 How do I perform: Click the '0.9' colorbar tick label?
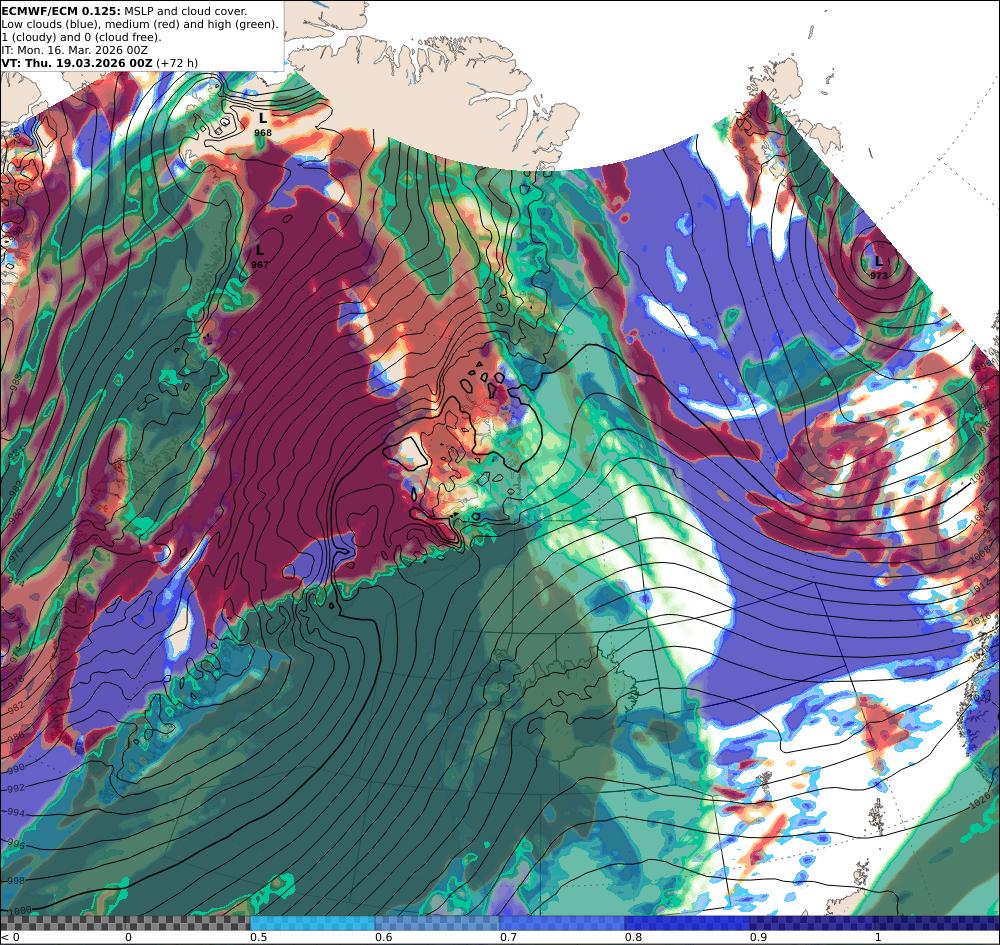coord(758,937)
